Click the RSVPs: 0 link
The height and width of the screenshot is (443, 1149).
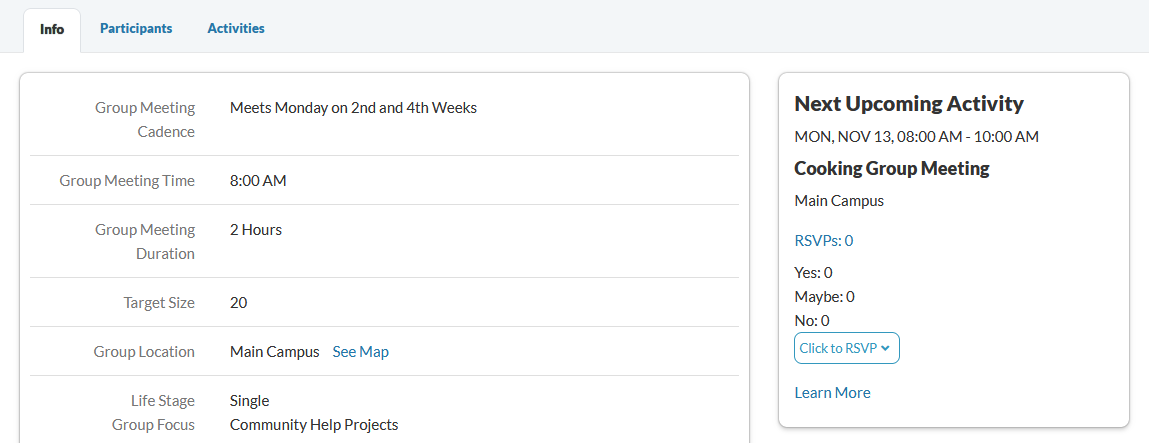[x=823, y=241]
